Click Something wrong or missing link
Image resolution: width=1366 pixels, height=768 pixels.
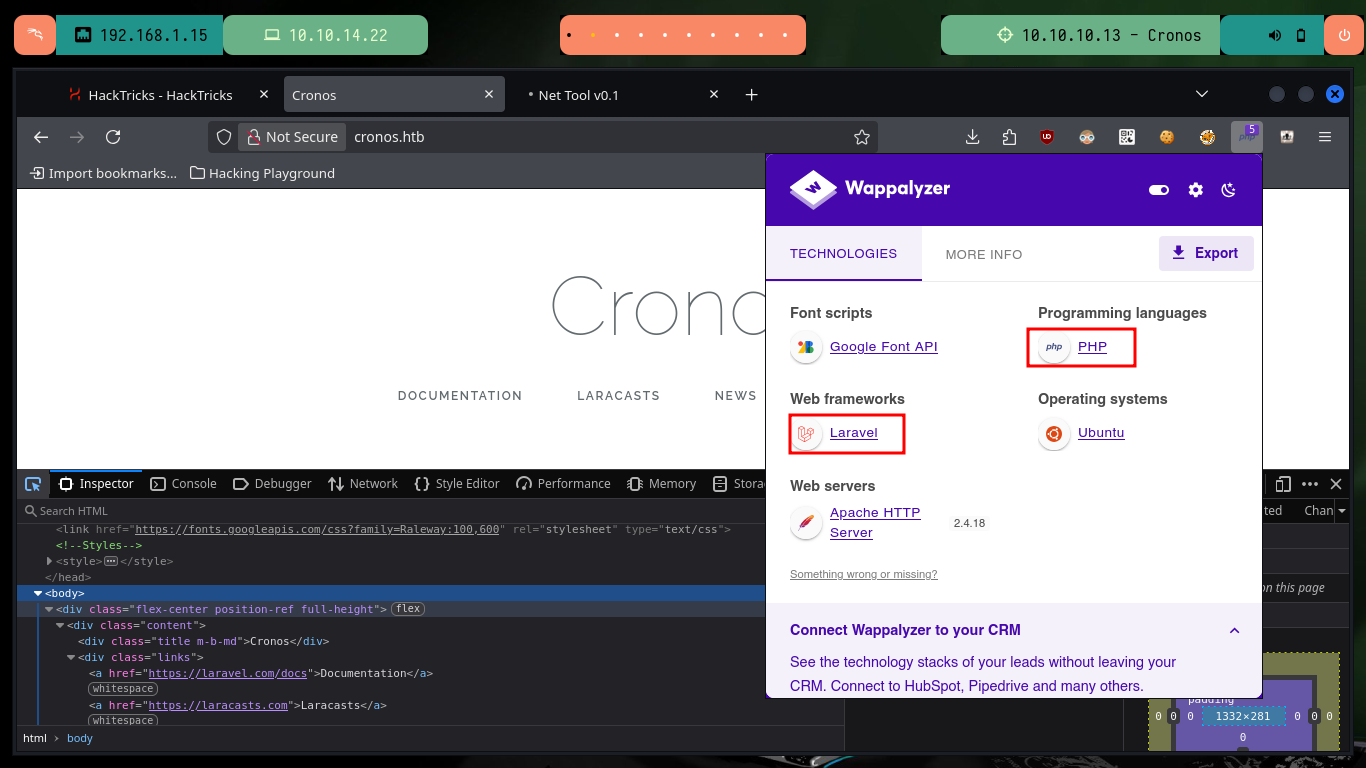click(x=863, y=575)
